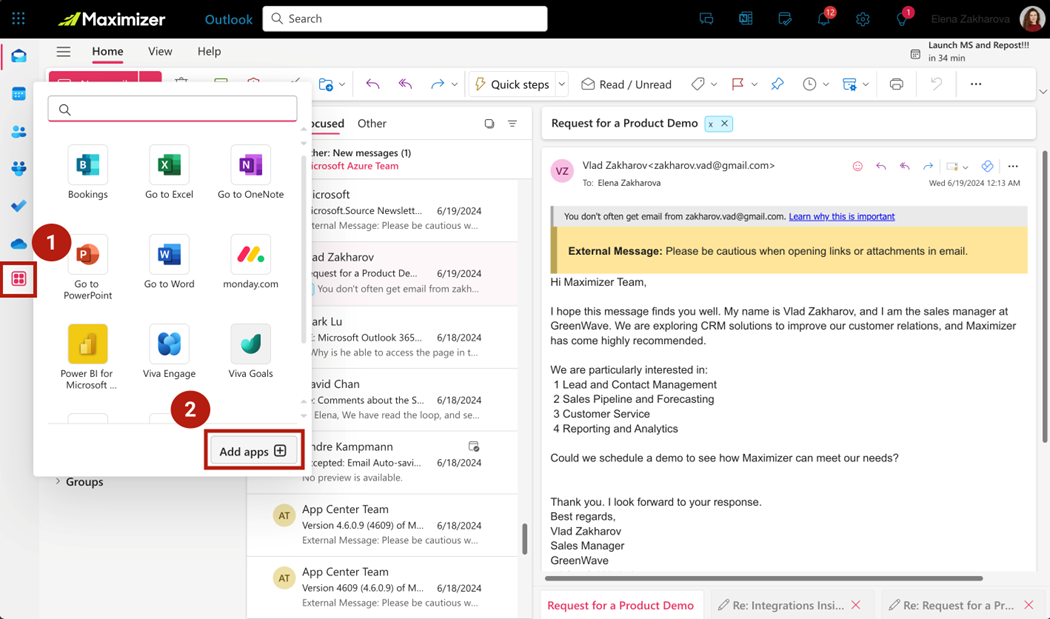This screenshot has height=619, width=1050.
Task: Switch to the View ribbon tab
Action: pos(160,52)
